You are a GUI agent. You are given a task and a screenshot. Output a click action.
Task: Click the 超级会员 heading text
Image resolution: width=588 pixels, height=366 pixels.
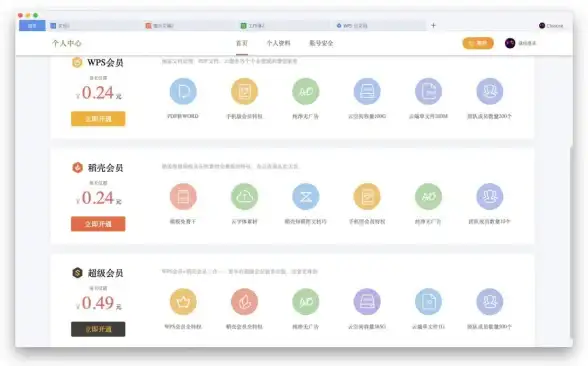[105, 273]
